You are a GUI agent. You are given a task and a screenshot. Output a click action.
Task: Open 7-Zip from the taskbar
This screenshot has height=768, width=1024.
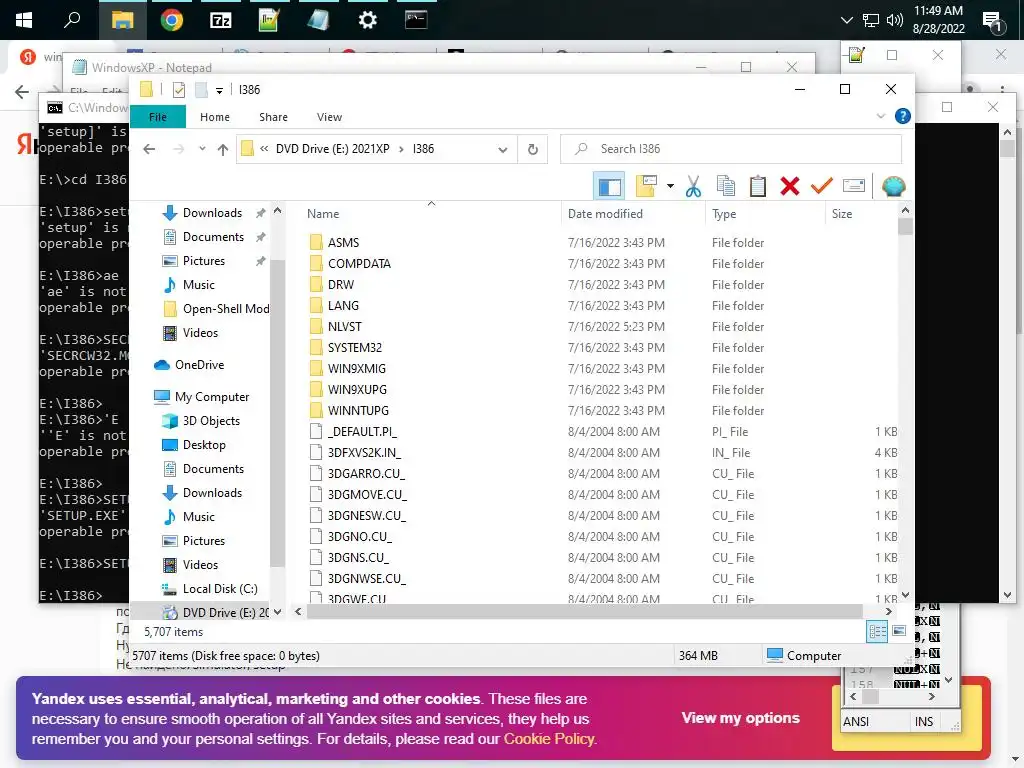point(221,20)
